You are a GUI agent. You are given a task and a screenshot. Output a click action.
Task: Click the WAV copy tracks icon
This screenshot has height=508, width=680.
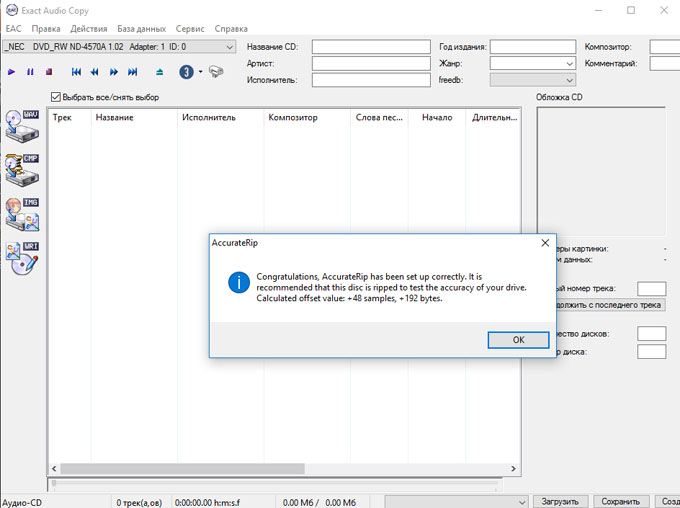coord(22,127)
